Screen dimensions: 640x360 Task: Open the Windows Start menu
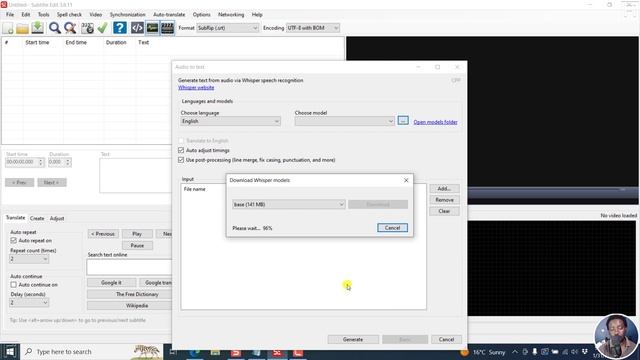click(x=10, y=351)
